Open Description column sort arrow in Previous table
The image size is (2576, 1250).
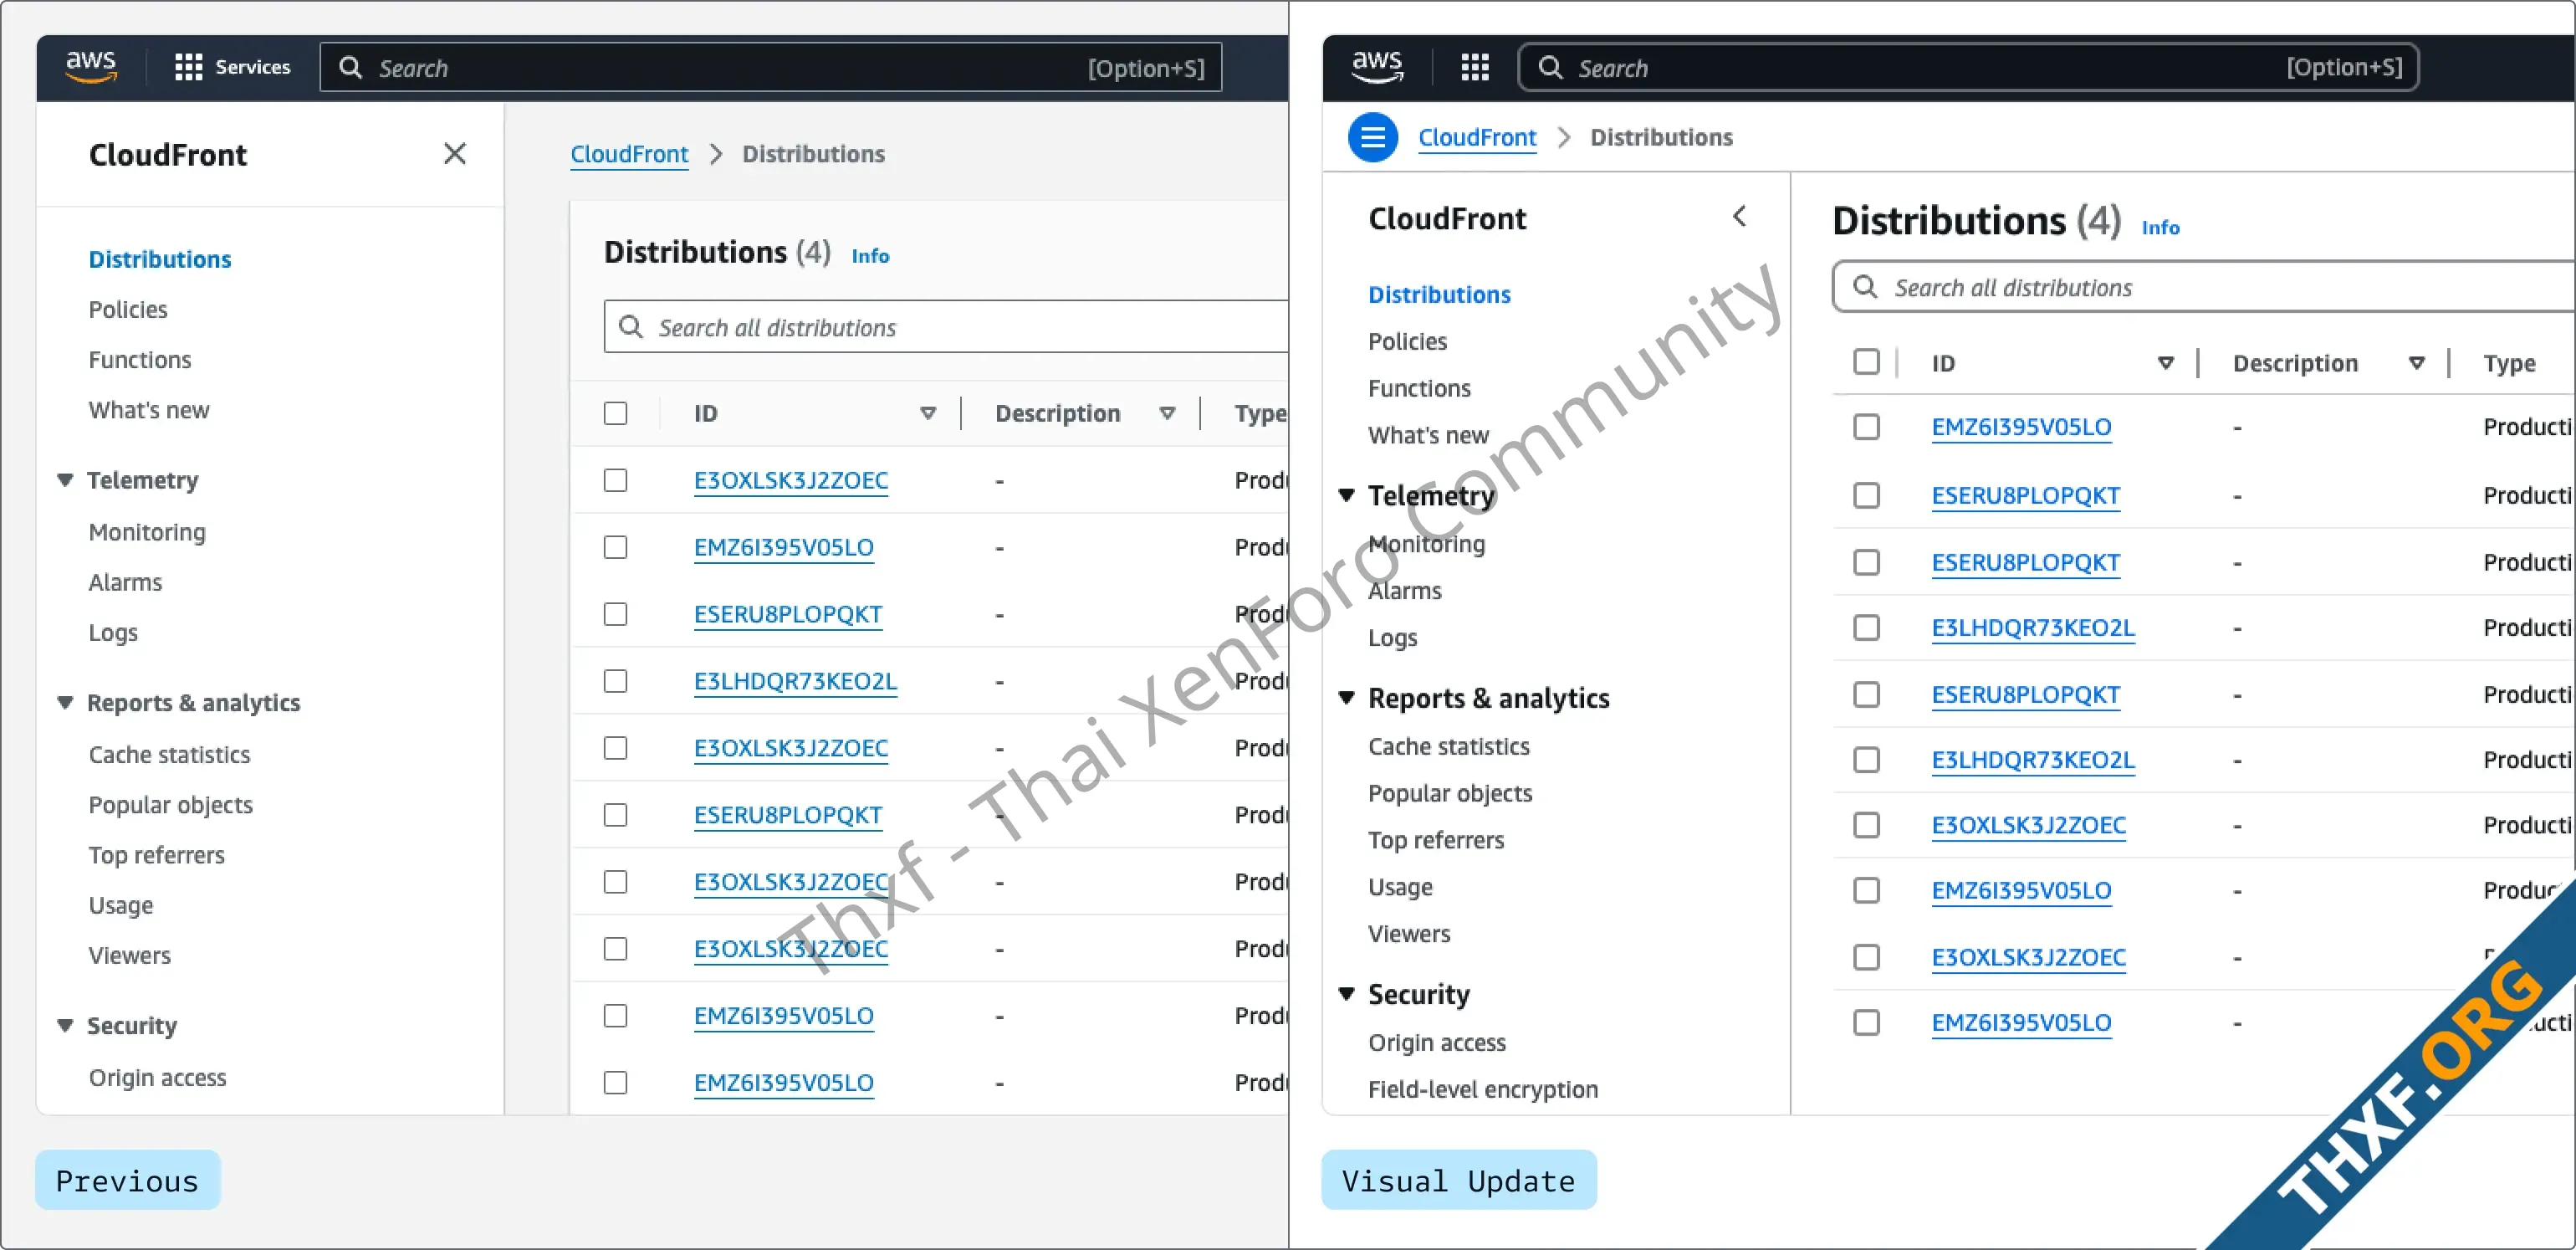[1167, 413]
